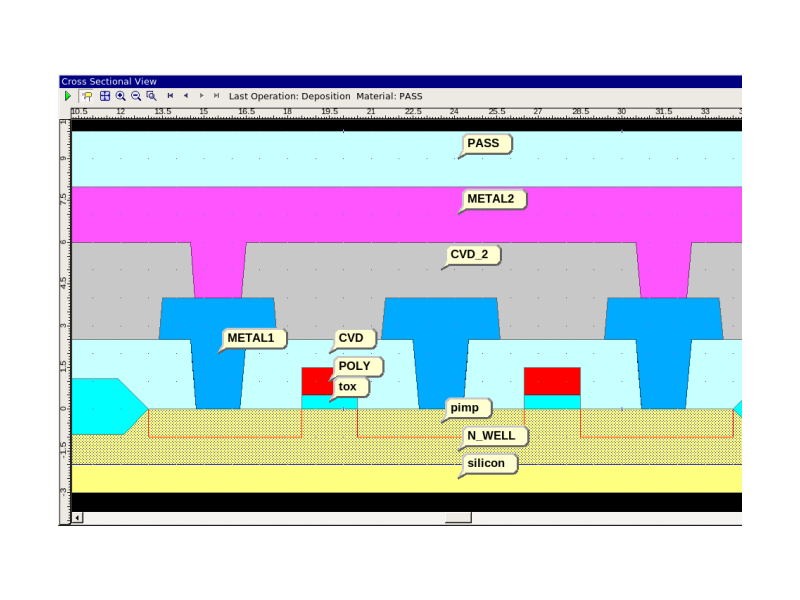Click the red POLY gate region
Screen dimensions: 800x600
[x=316, y=381]
